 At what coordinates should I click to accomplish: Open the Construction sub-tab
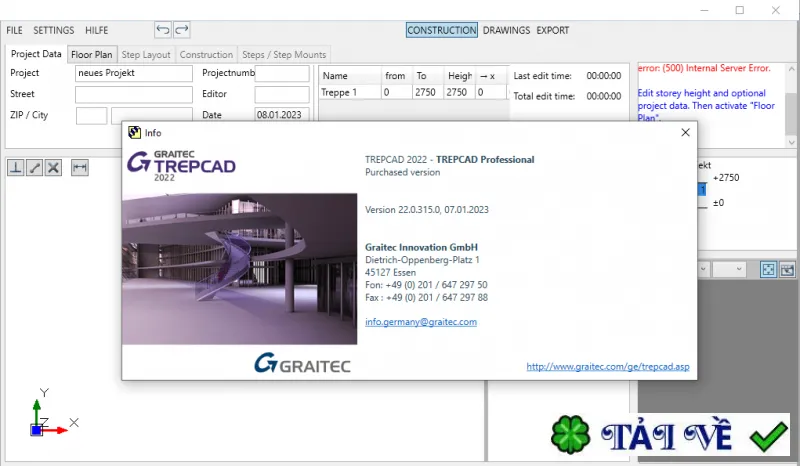pyautogui.click(x=206, y=54)
